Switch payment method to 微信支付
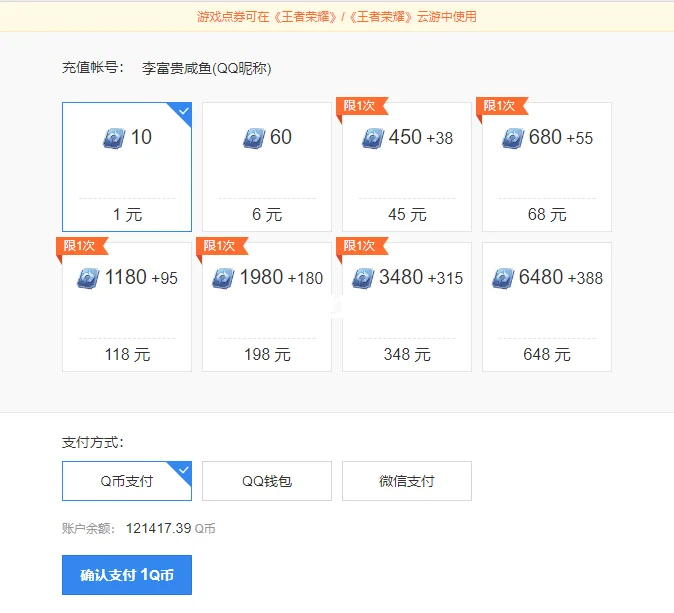Screen dimensions: 674x613 [x=407, y=481]
